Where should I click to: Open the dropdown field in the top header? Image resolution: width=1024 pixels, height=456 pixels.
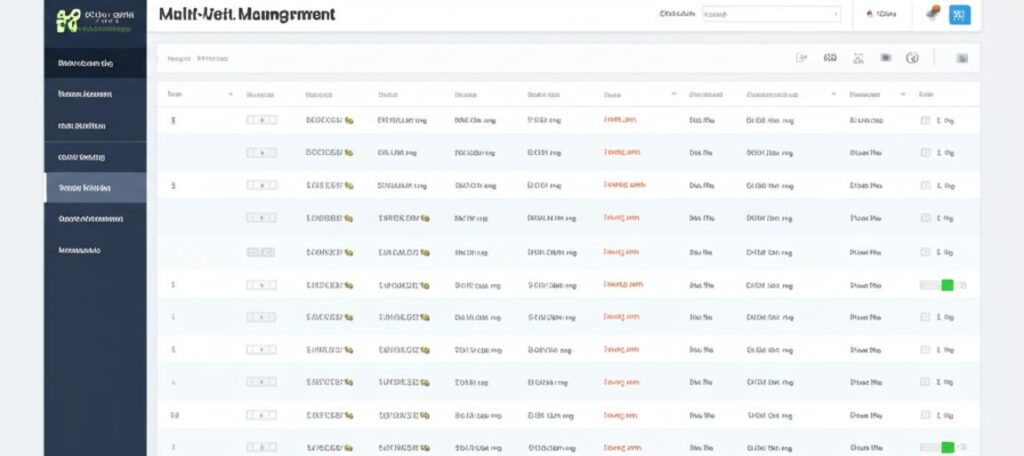click(x=770, y=14)
